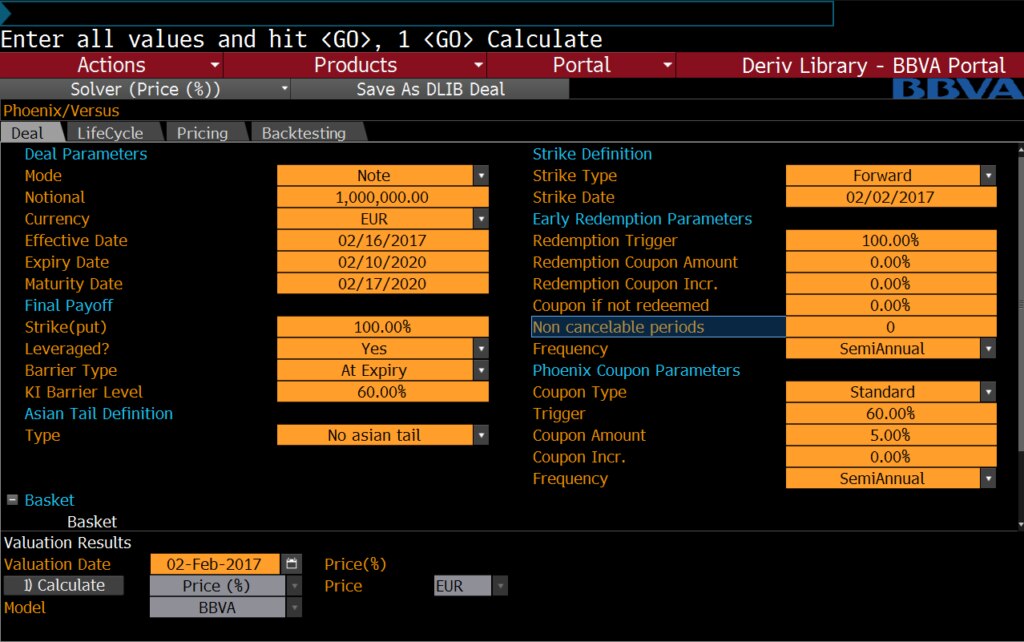This screenshot has width=1024, height=642.
Task: Open the Strike Type Forward dropdown arrow
Action: (988, 175)
